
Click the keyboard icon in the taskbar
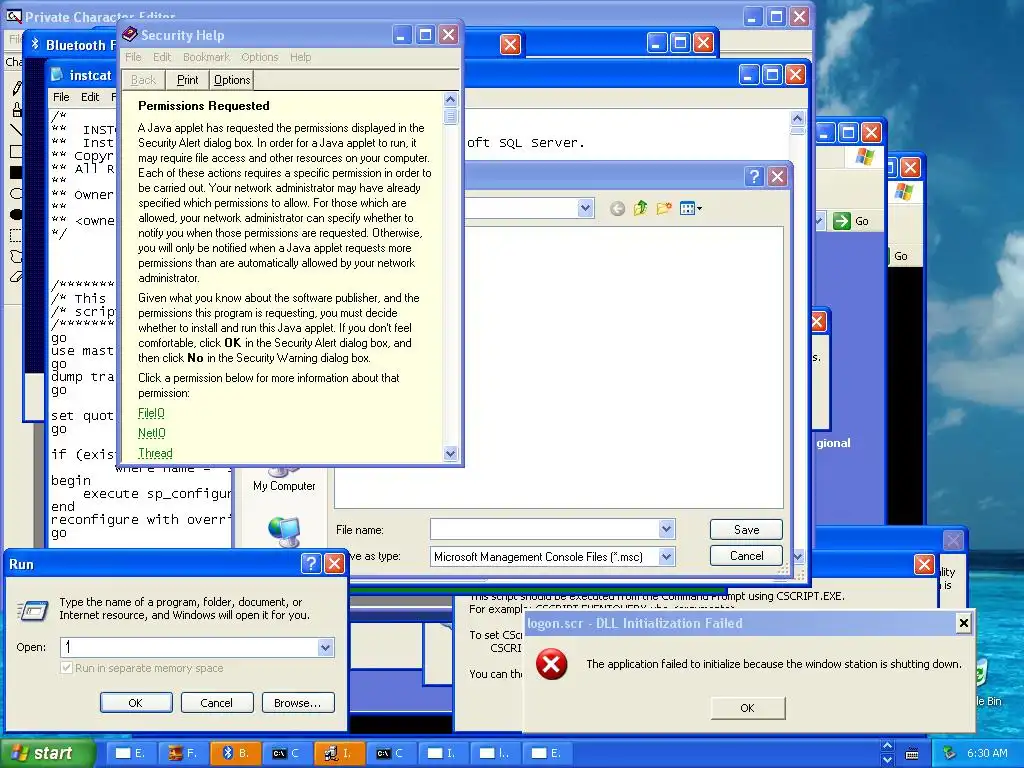pos(912,754)
